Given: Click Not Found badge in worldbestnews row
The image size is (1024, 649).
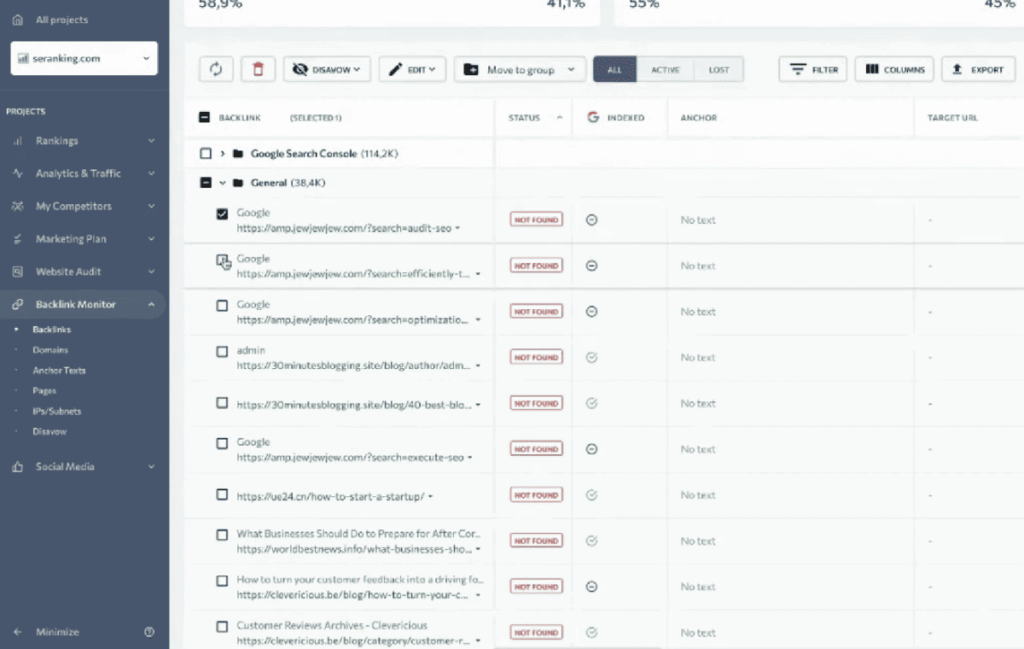Looking at the screenshot, I should (536, 541).
